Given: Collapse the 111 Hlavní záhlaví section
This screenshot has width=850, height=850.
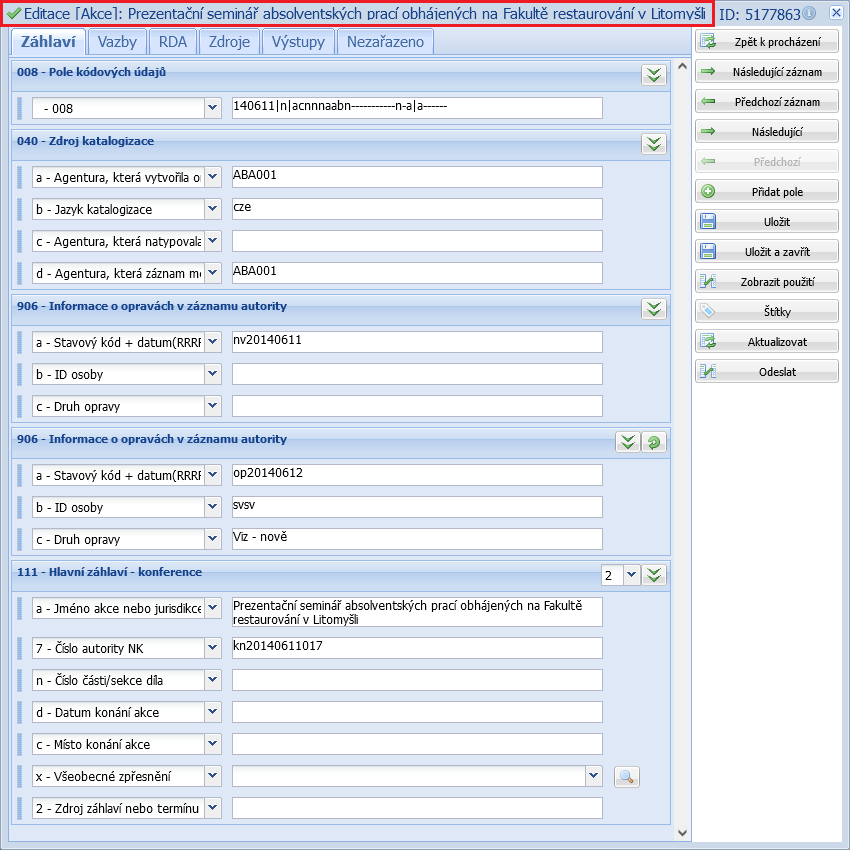Looking at the screenshot, I should click(654, 575).
